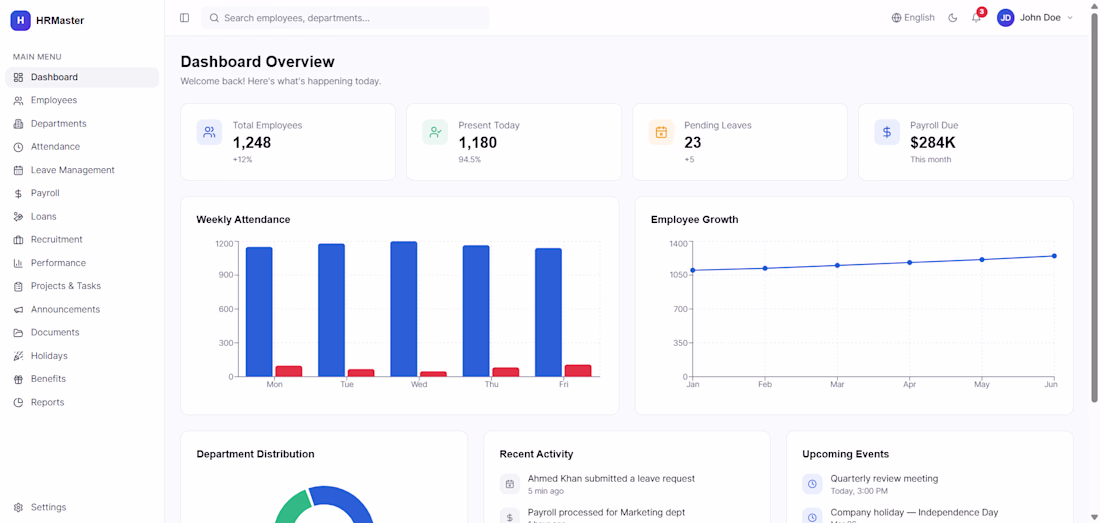Viewport: 1100px width, 523px height.
Task: Click the Present Today card icon
Action: pos(435,132)
